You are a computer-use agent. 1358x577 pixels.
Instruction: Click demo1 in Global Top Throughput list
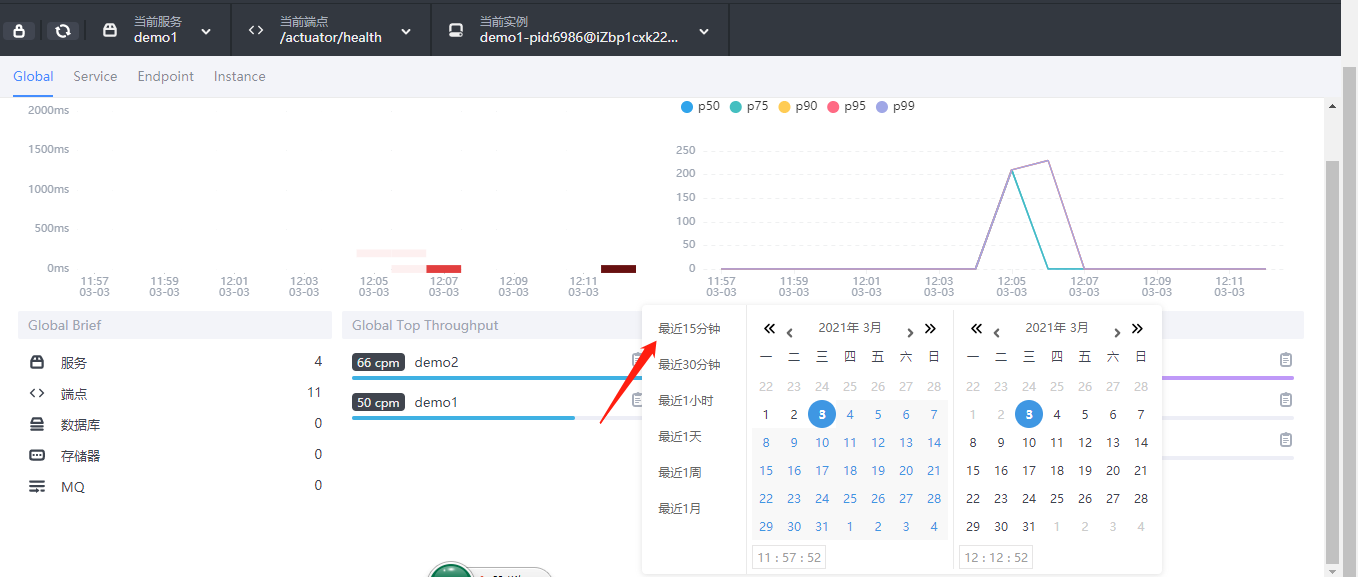(x=436, y=402)
